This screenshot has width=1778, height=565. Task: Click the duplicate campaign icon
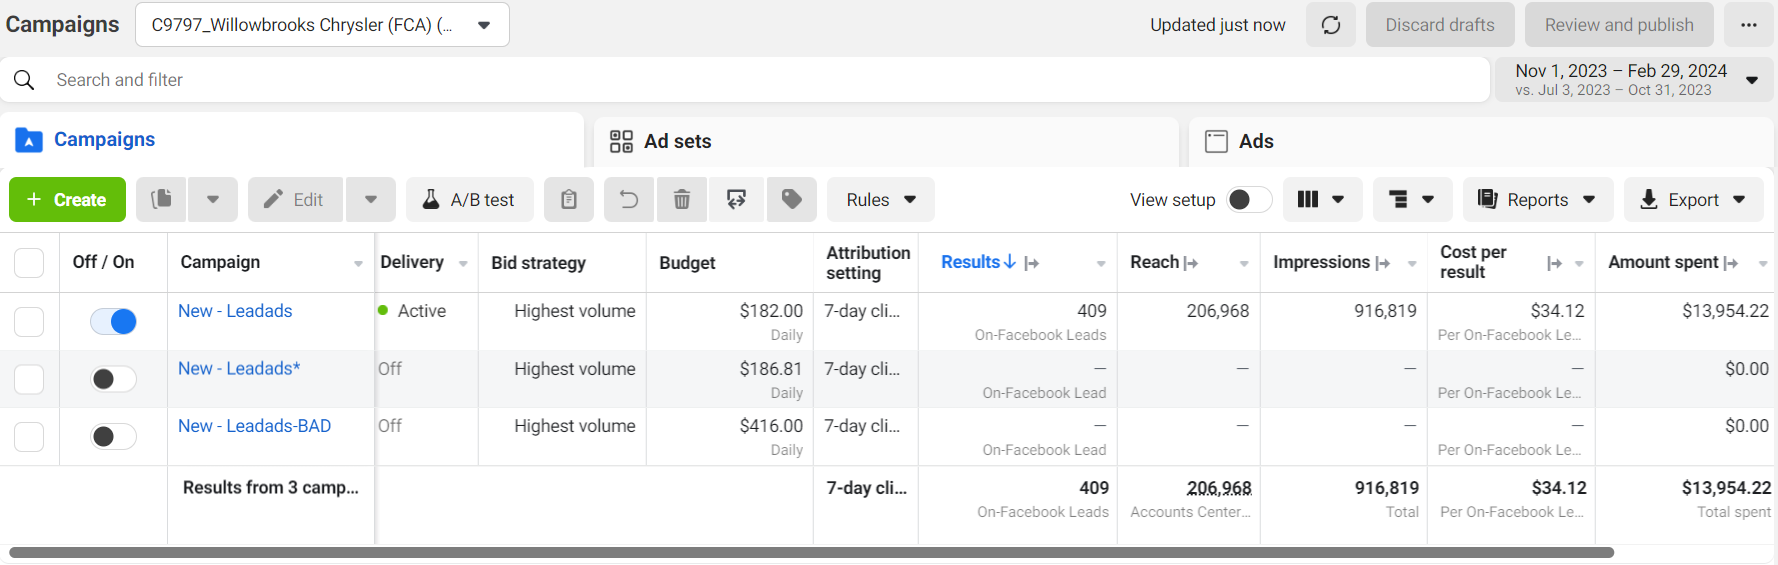161,200
